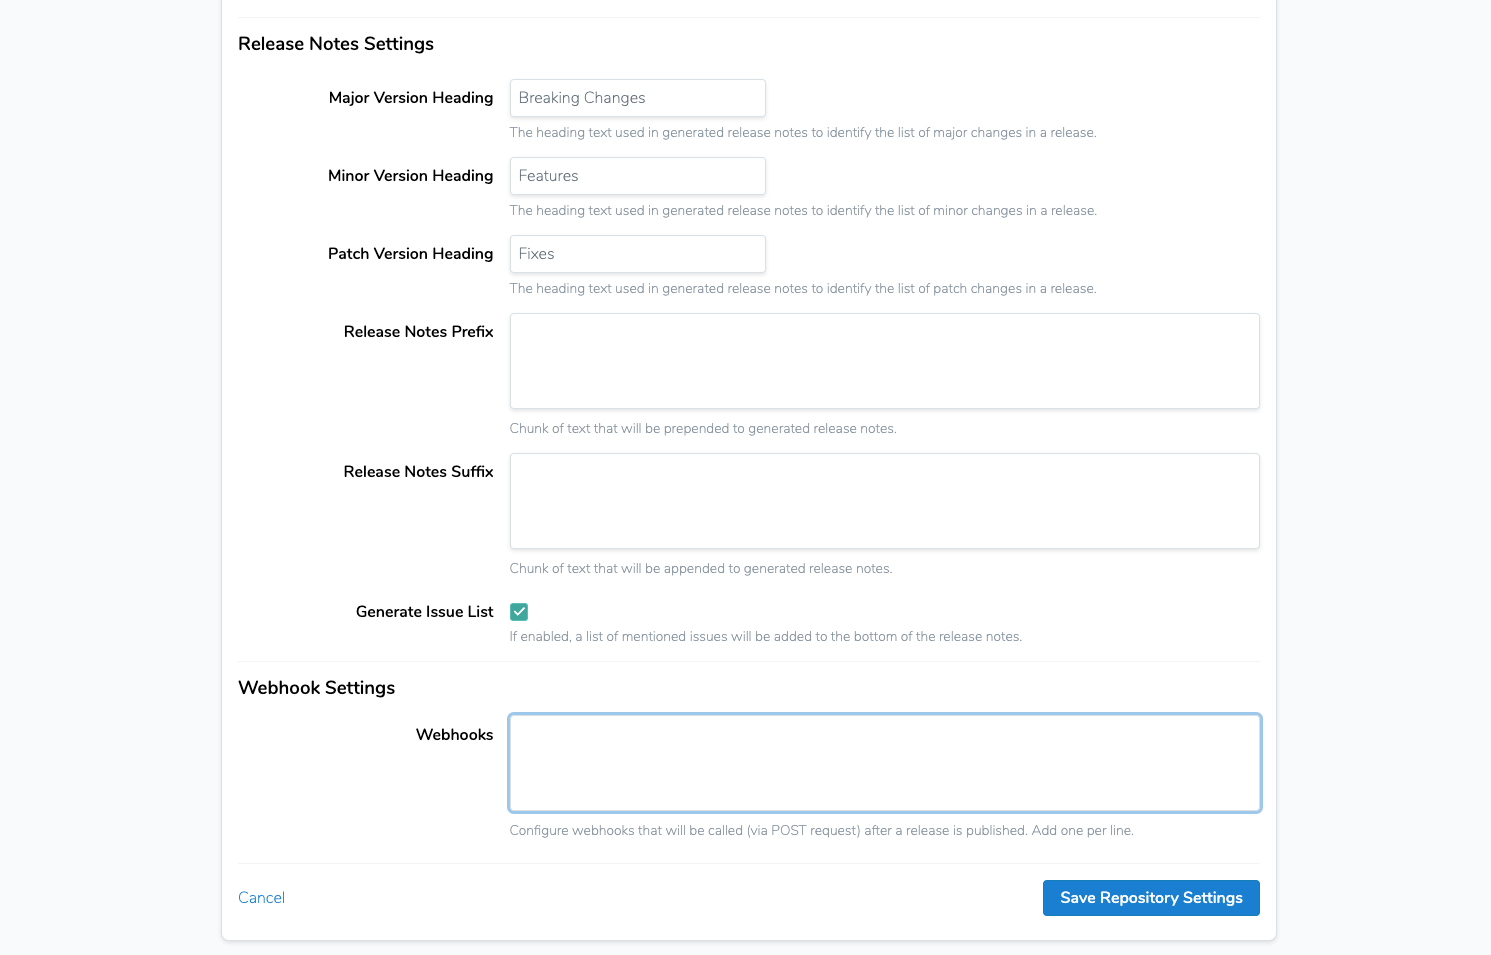Viewport: 1491px width, 955px height.
Task: Uncheck the Generate Issue List checkbox
Action: click(519, 612)
